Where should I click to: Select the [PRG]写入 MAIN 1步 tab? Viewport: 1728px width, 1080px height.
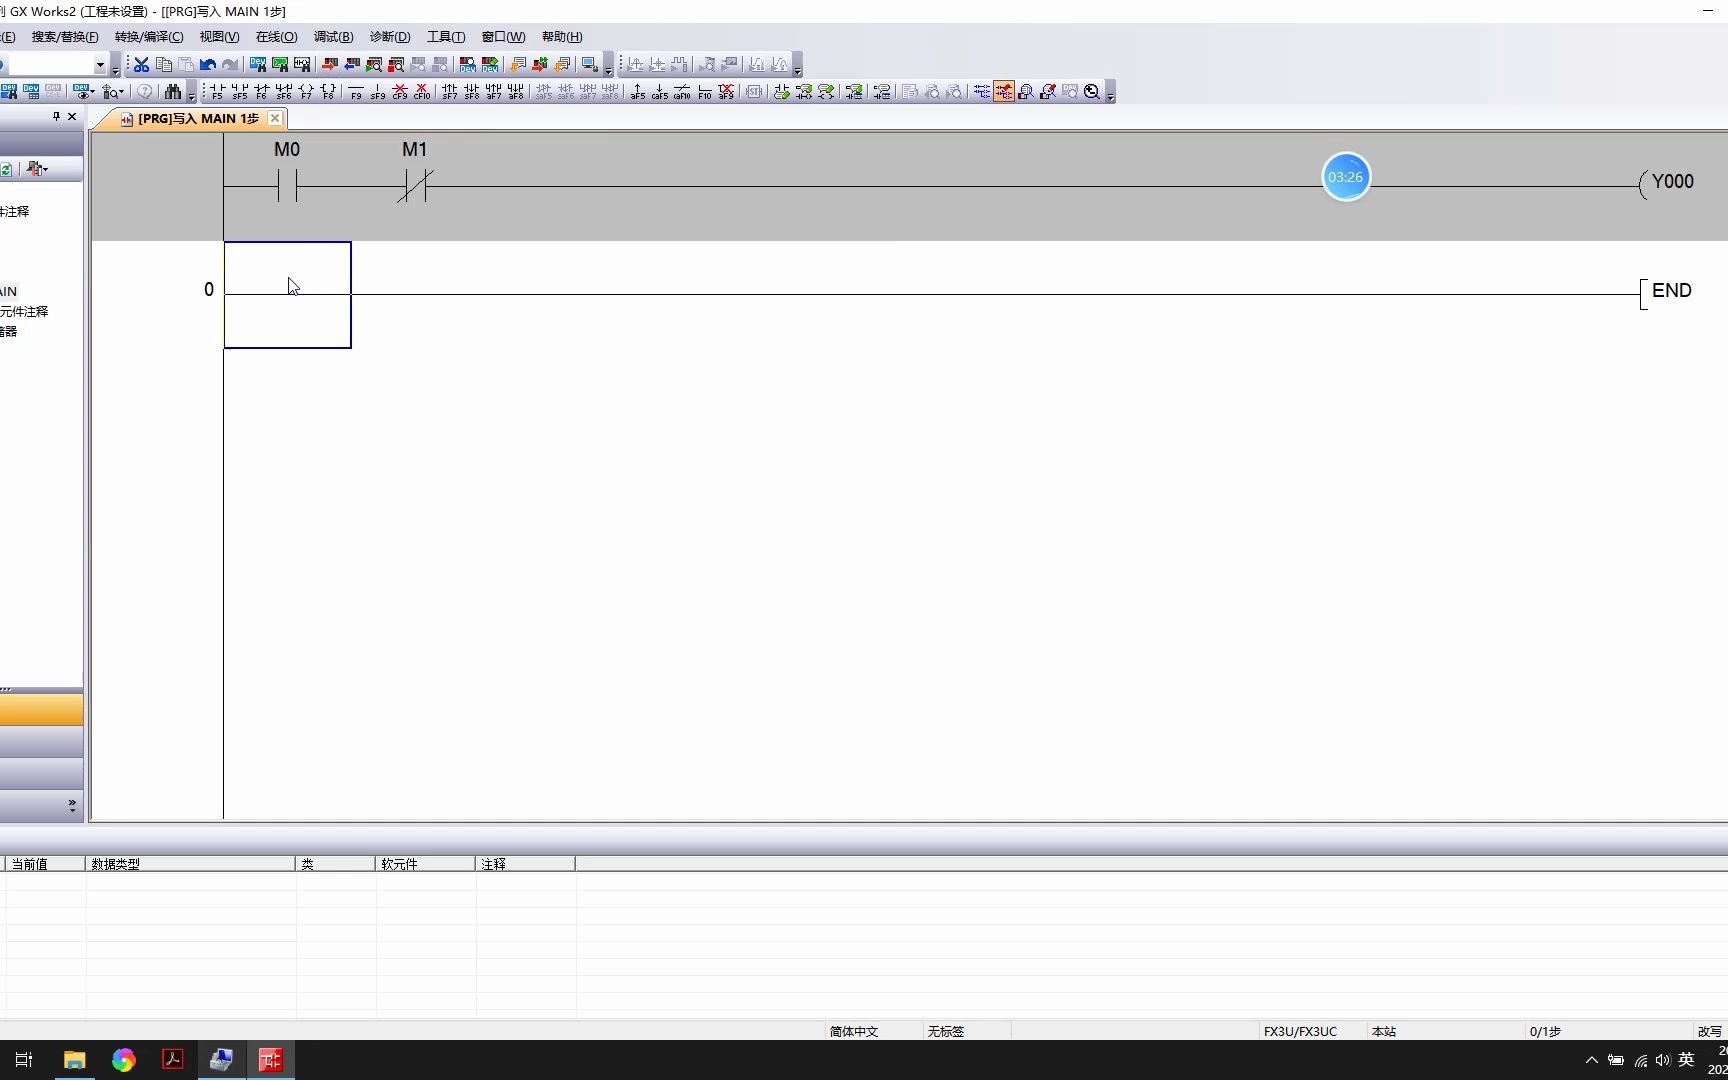[x=198, y=119]
